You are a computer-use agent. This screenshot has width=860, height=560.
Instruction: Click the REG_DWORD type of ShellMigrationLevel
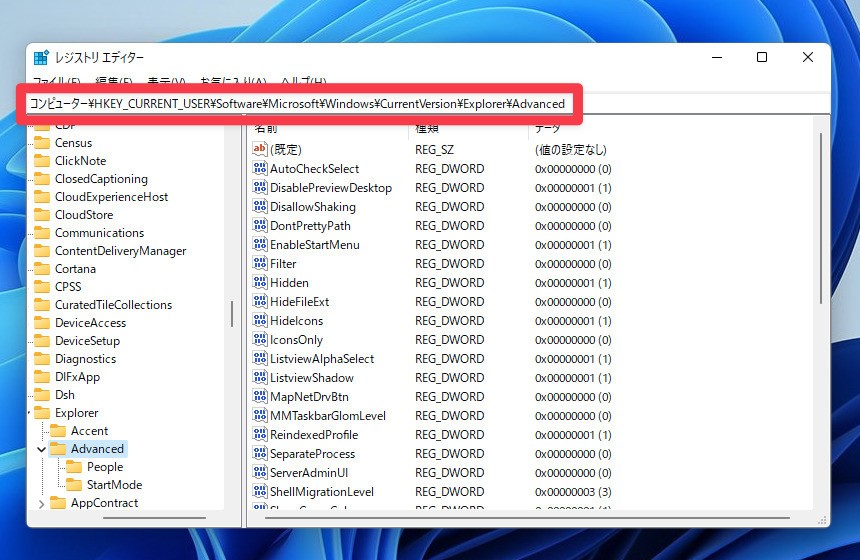click(x=449, y=492)
